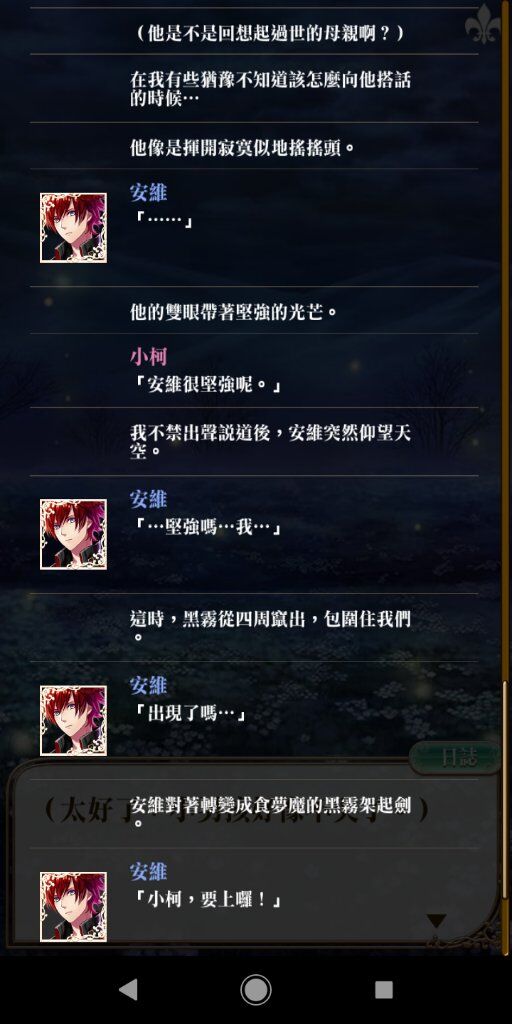The height and width of the screenshot is (1024, 512).
Task: Click the line 我不禁出聲說道後
Action: coord(270,440)
